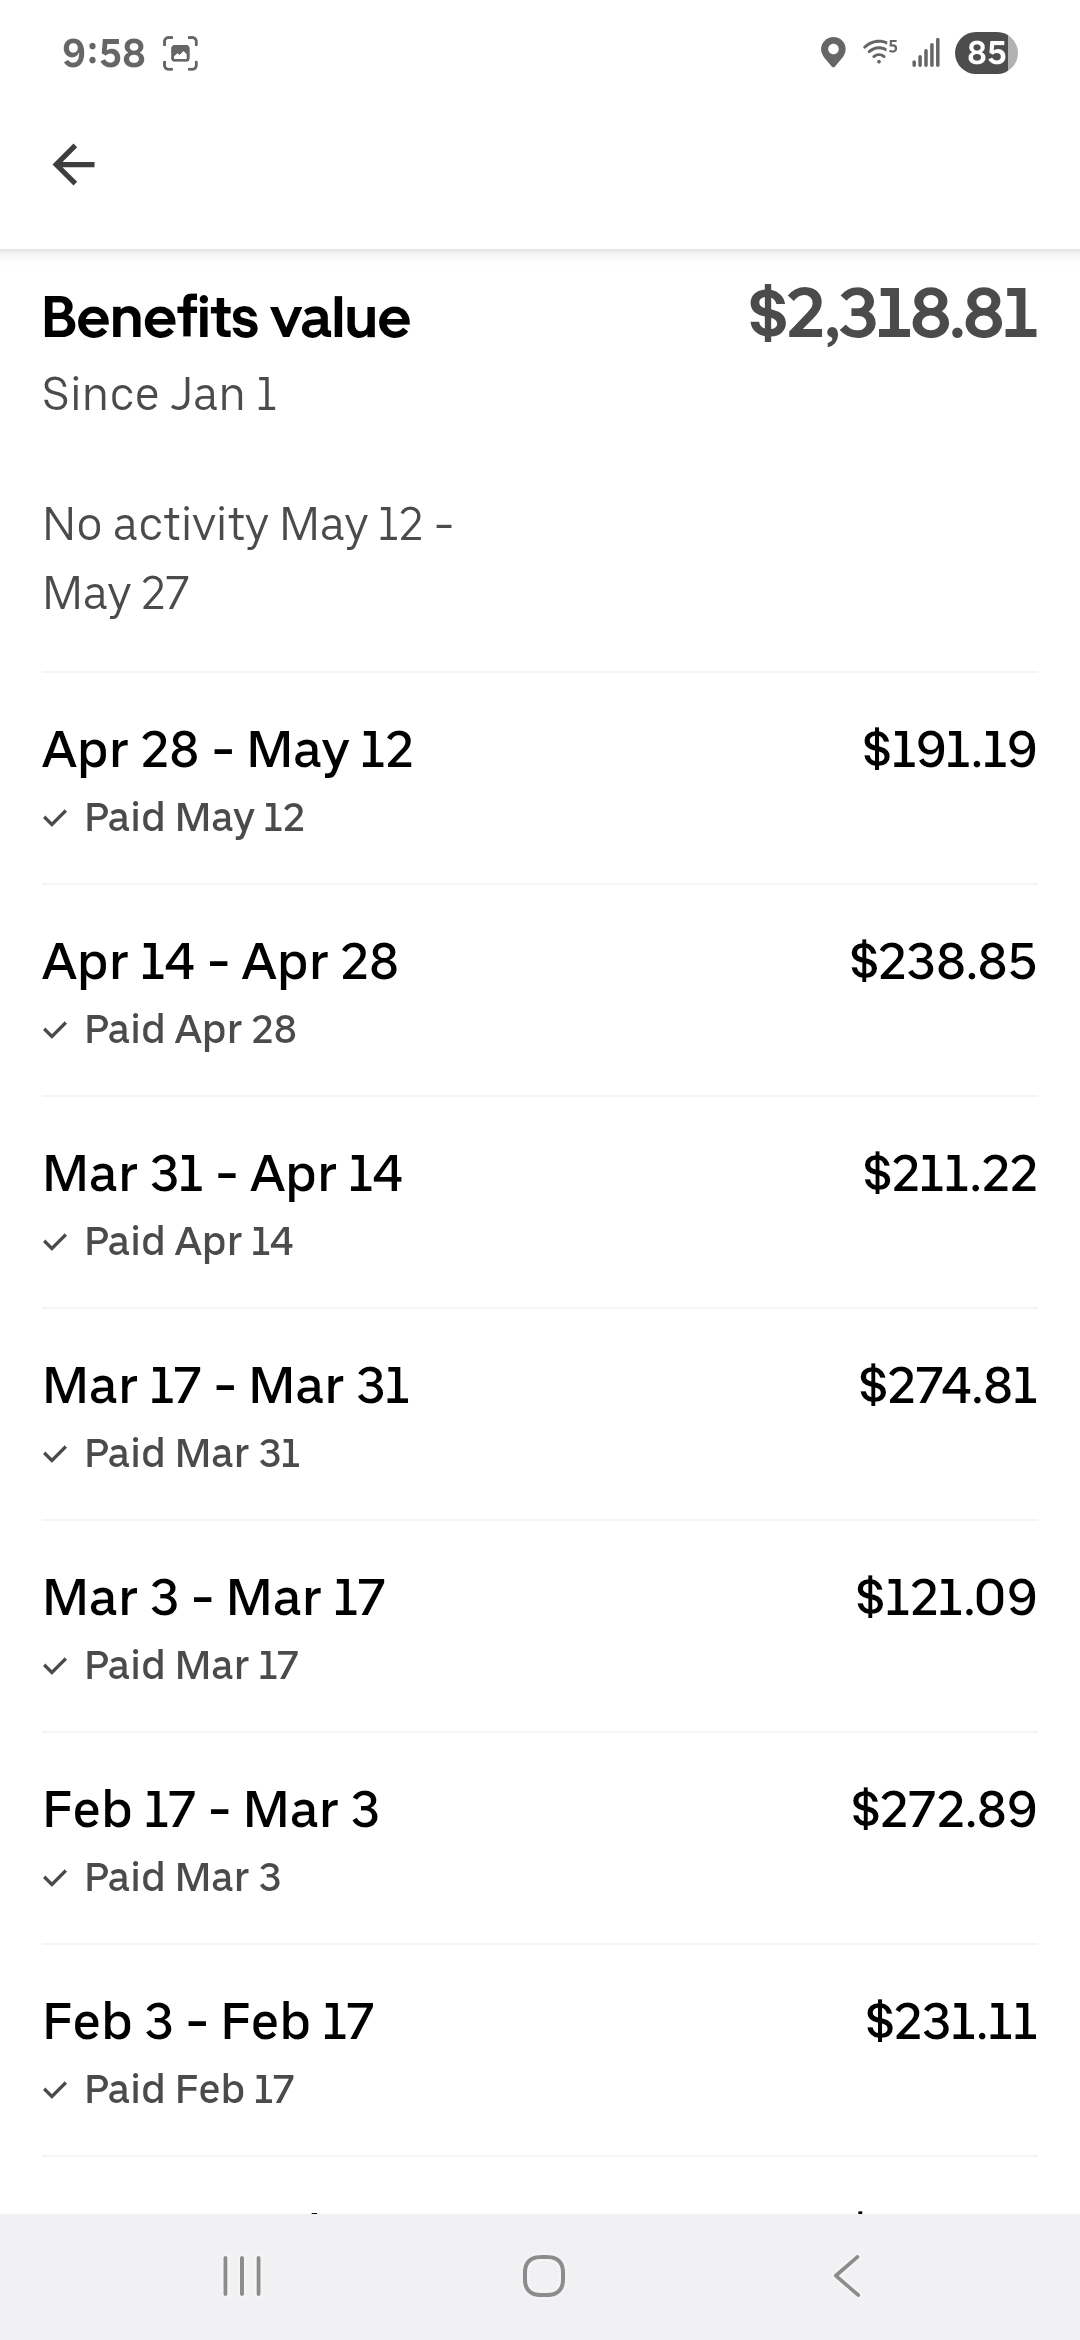
Task: Tap the battery indicator showing 85
Action: [986, 52]
